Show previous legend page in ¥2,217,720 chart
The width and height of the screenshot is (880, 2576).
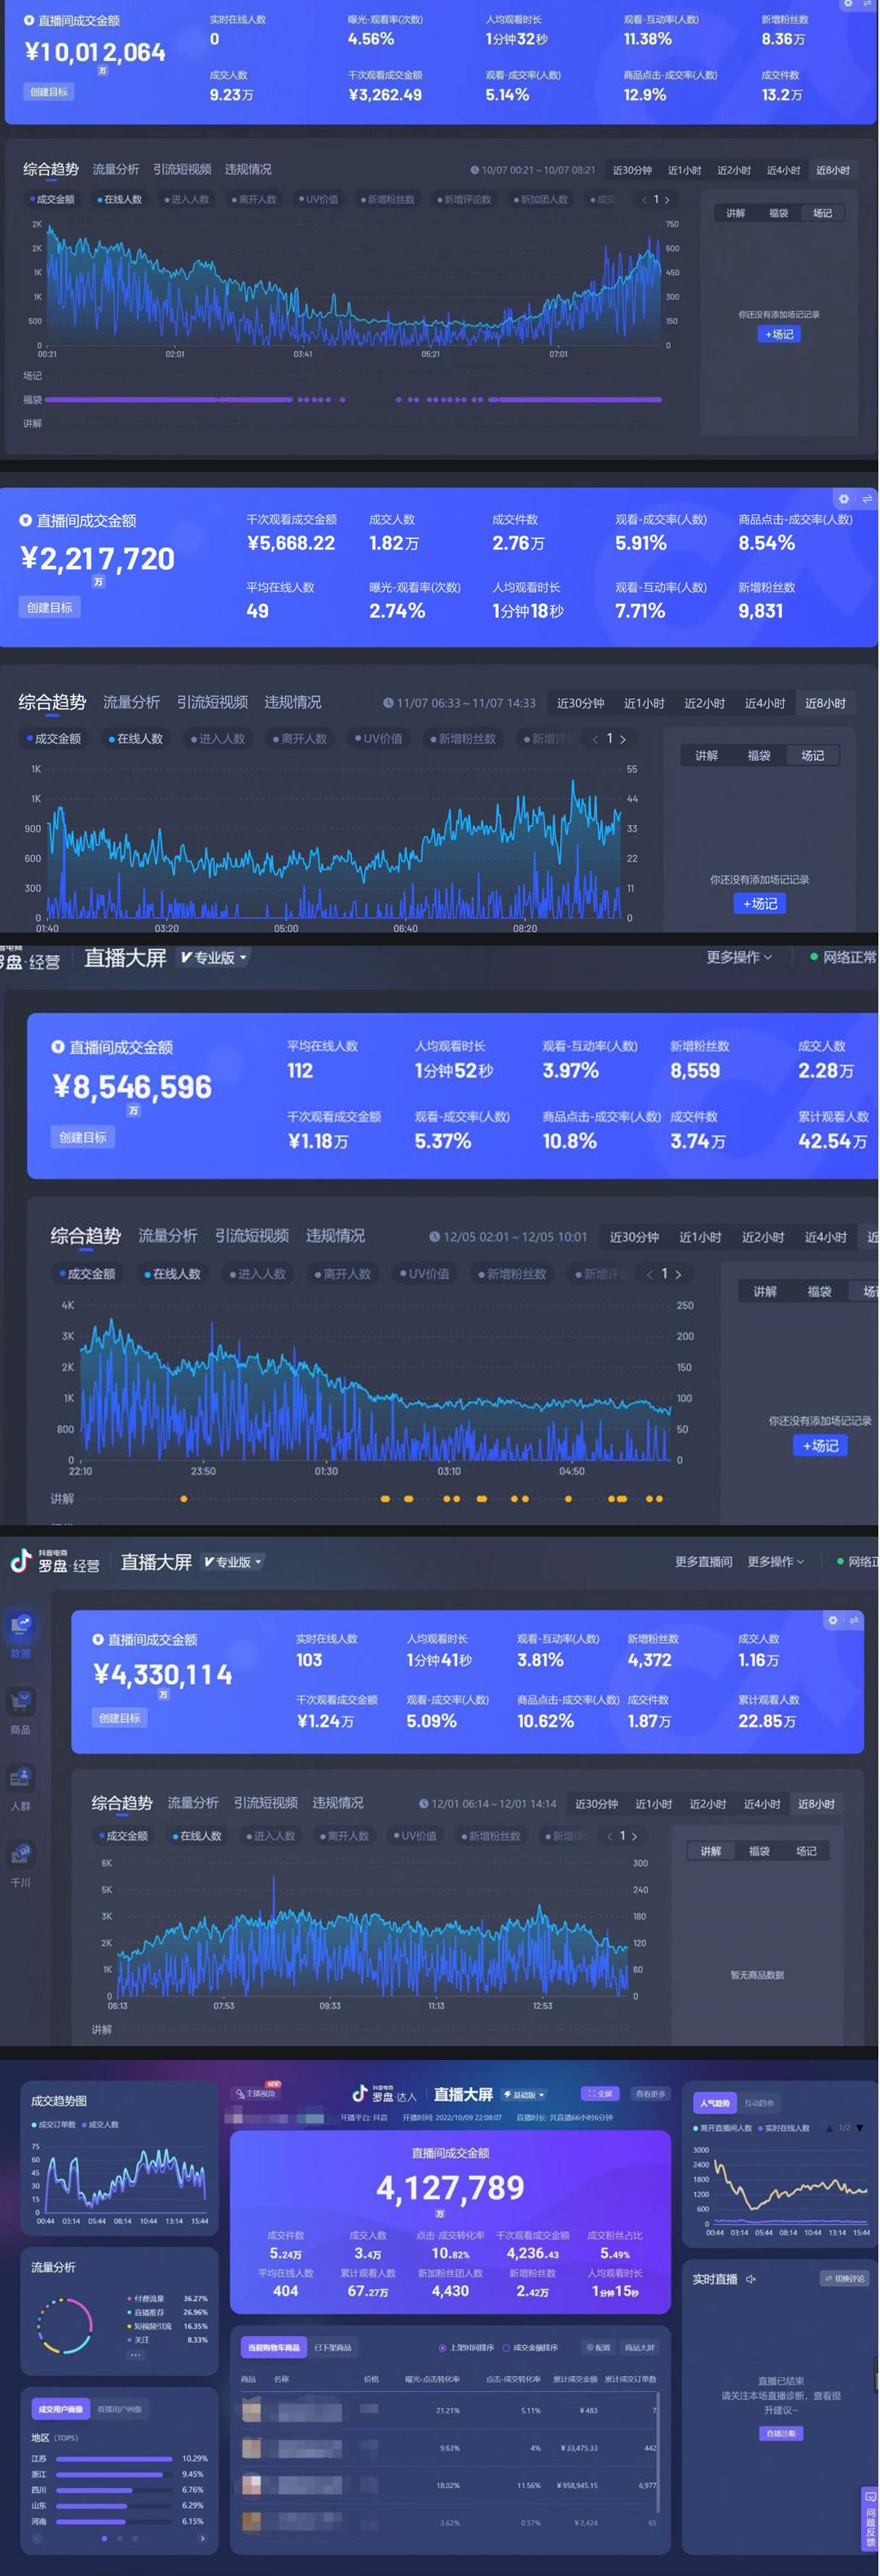(595, 739)
